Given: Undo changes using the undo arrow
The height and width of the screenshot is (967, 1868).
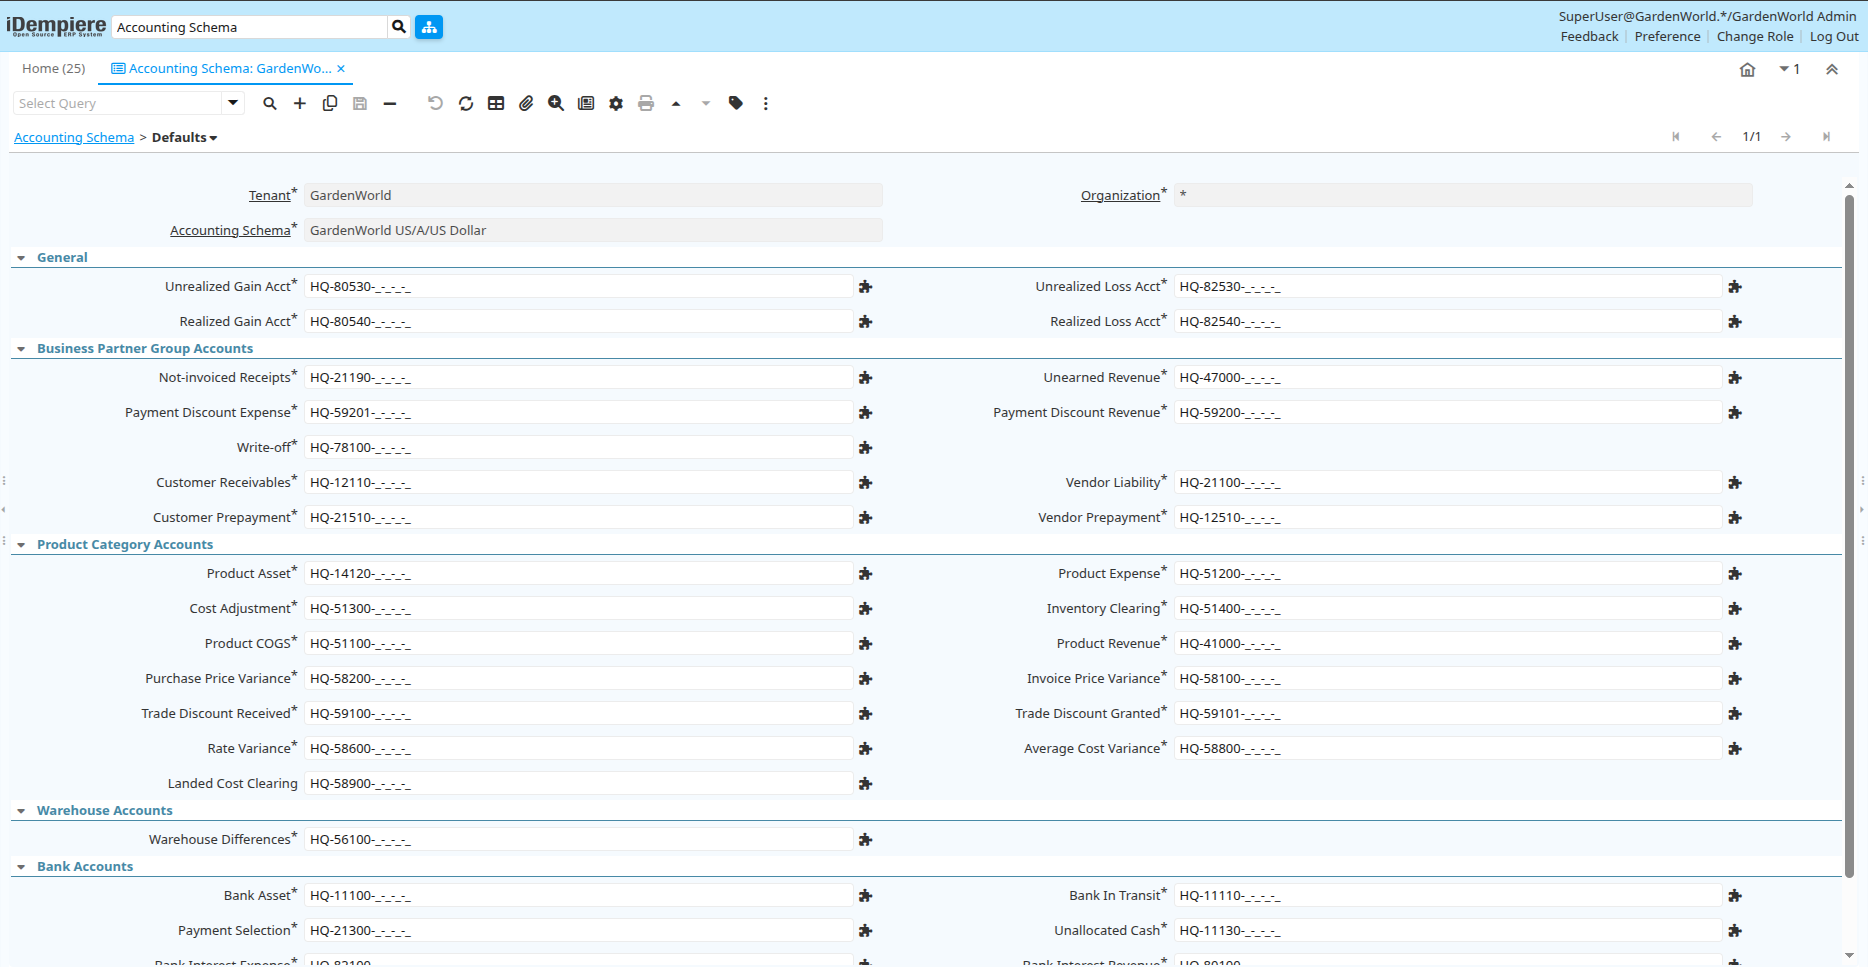Looking at the screenshot, I should pos(435,103).
